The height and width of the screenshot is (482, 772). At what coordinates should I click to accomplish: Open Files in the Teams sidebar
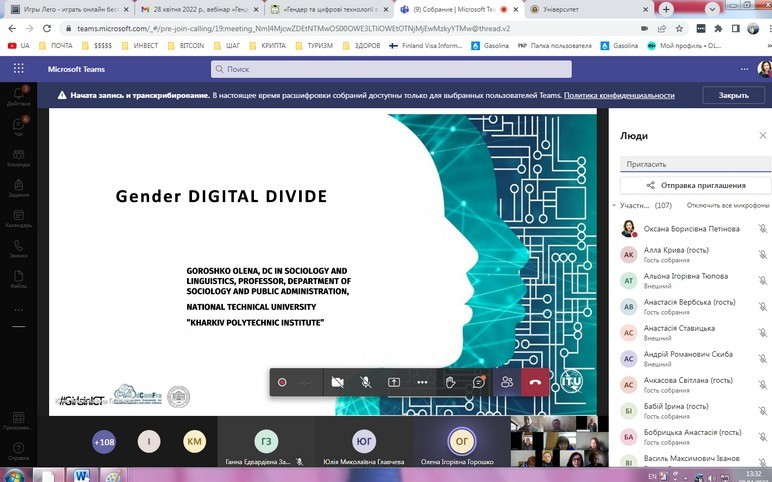(18, 281)
